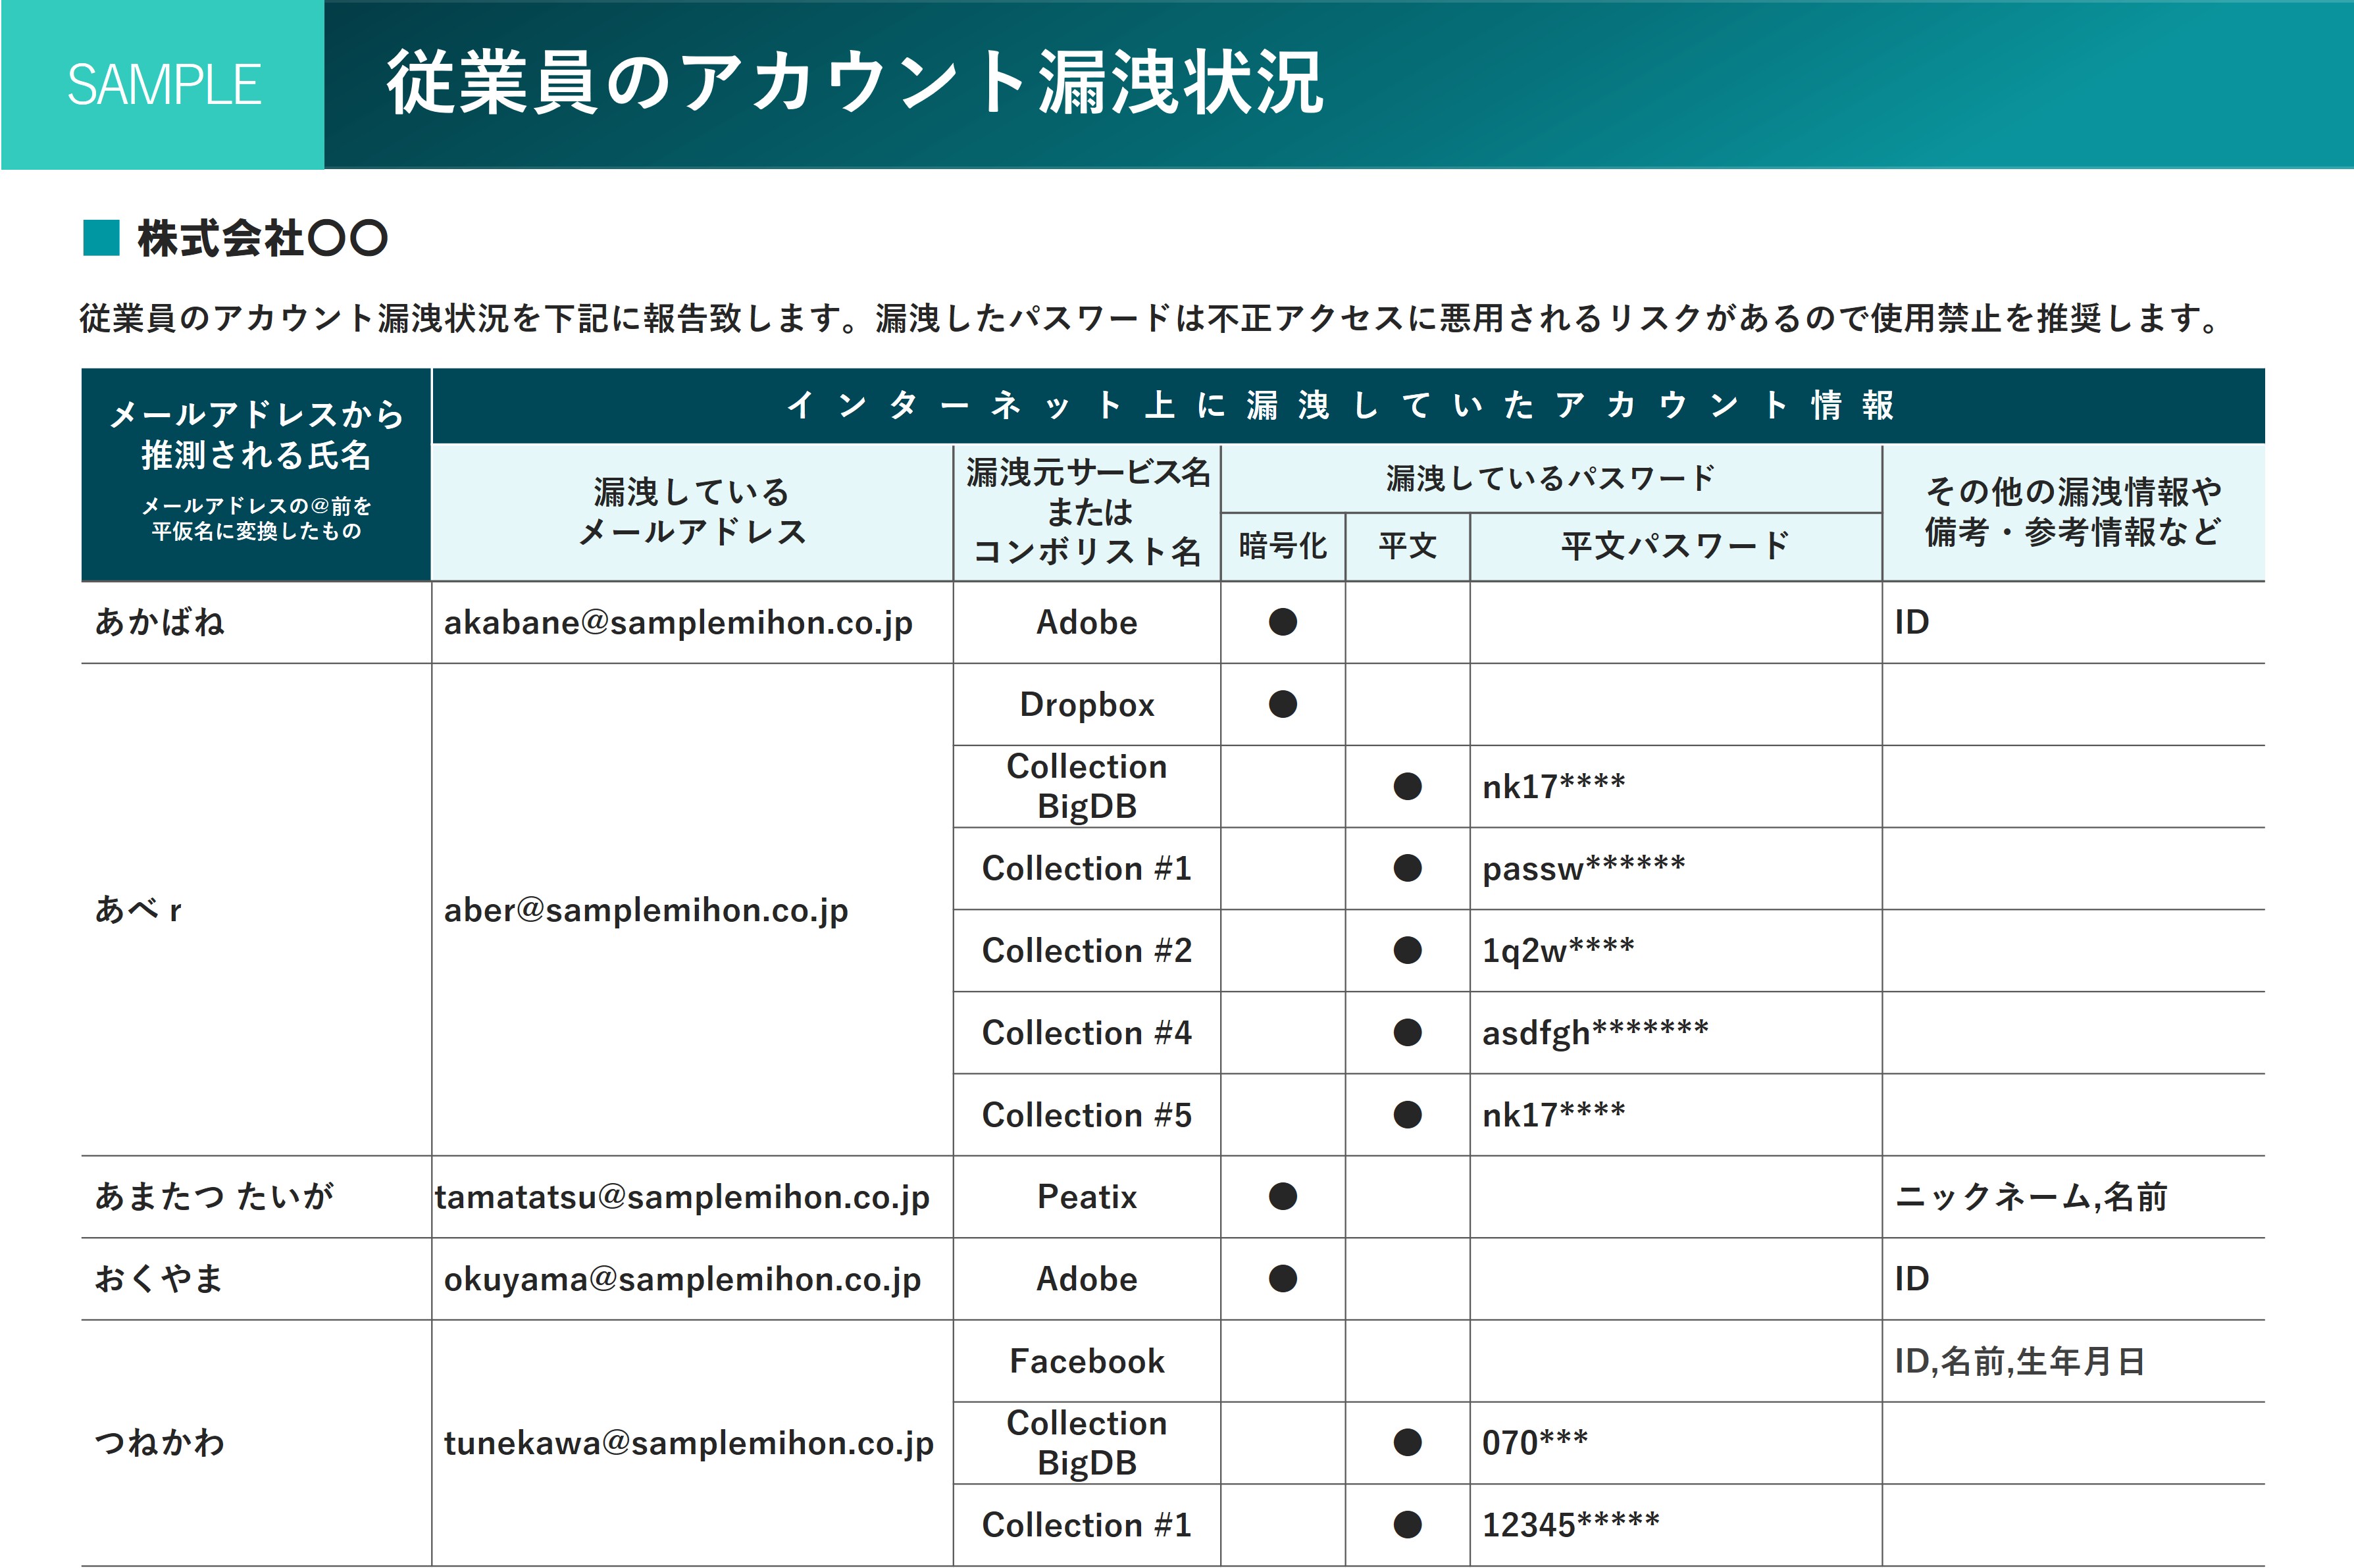Select email aber@samplemihon.co.jp
Viewport: 2354px width, 1568px height.
coord(646,911)
